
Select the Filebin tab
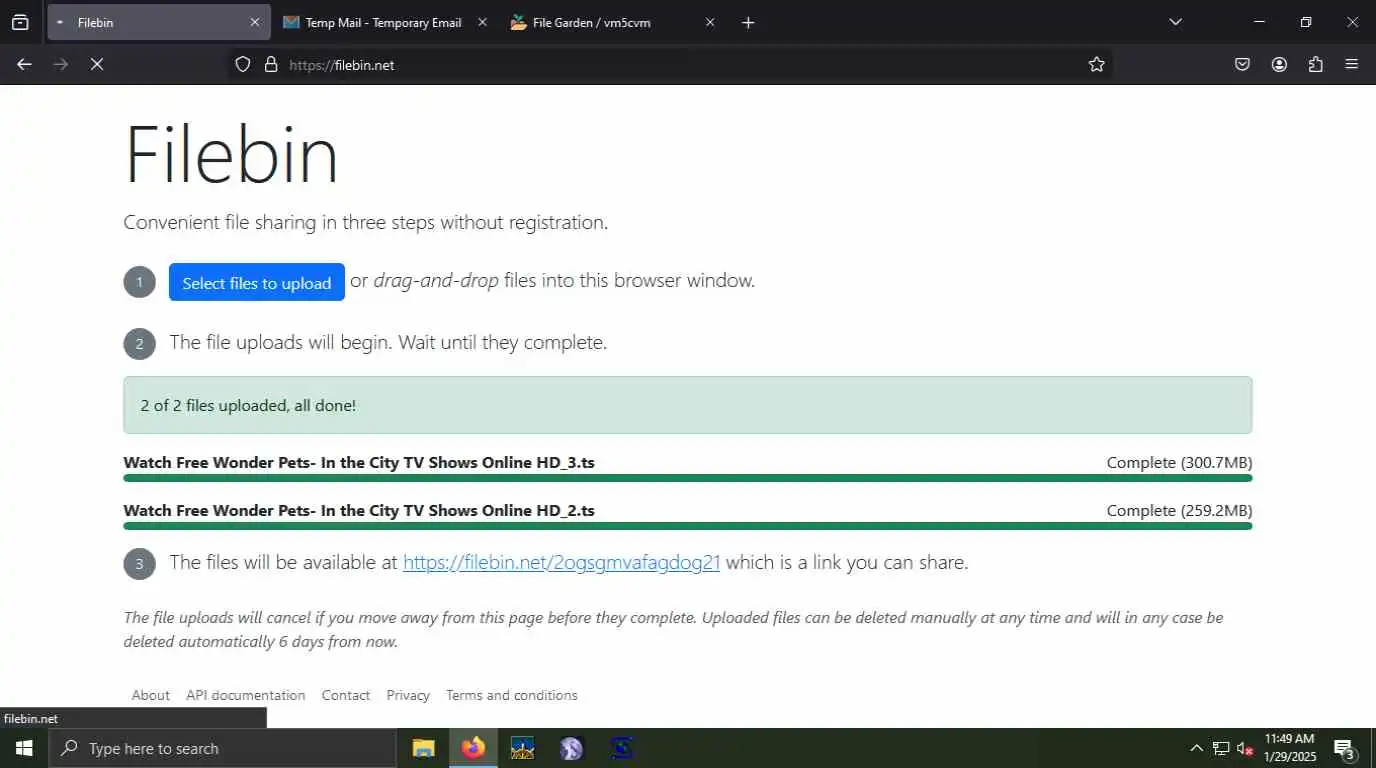click(x=158, y=22)
